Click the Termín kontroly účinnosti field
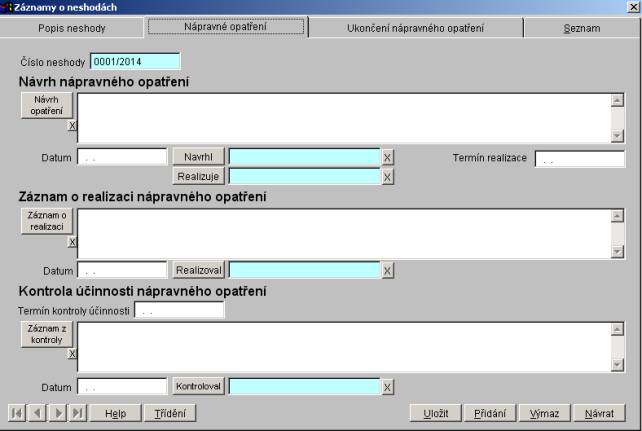The image size is (642, 431). click(179, 311)
